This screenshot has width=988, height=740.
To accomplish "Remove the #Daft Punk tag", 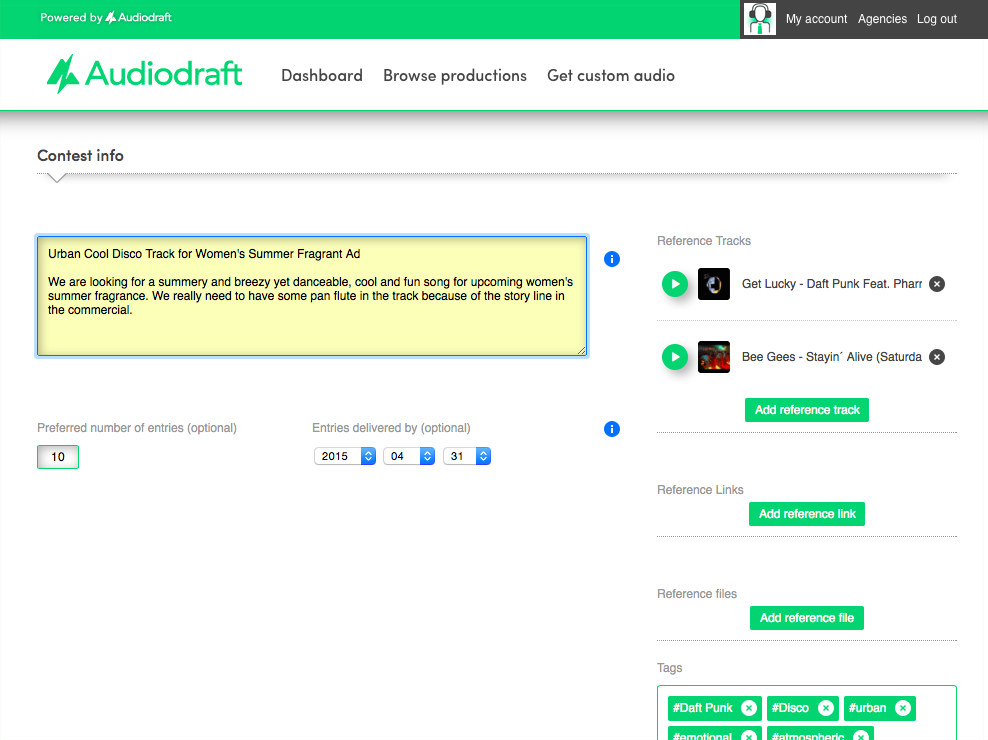I will (747, 708).
